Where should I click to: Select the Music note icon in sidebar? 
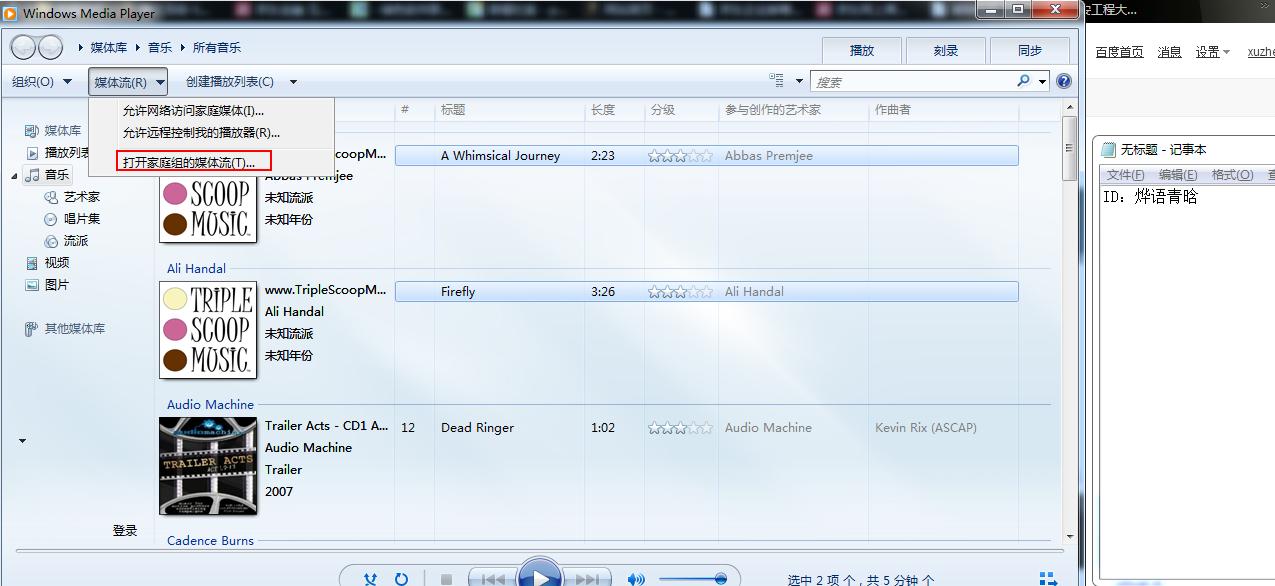[32, 175]
